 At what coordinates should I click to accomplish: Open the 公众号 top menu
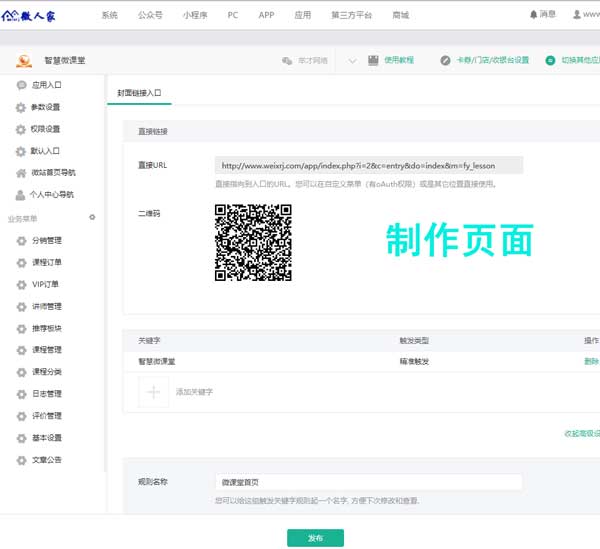pos(150,15)
